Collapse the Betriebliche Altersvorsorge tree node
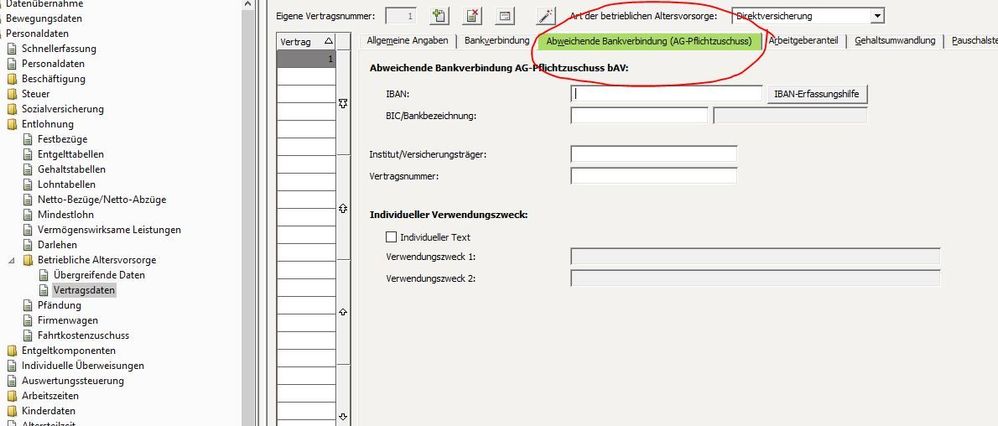Viewport: 998px width, 426px height. point(11,260)
